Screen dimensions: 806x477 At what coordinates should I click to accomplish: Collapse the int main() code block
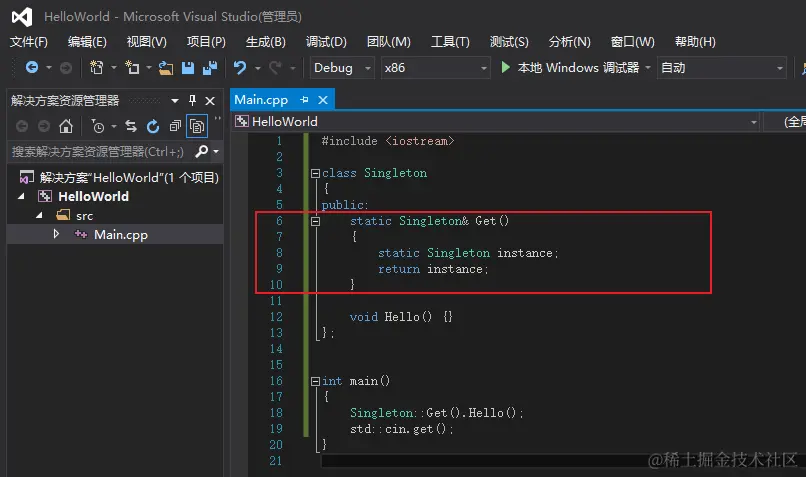coord(316,381)
